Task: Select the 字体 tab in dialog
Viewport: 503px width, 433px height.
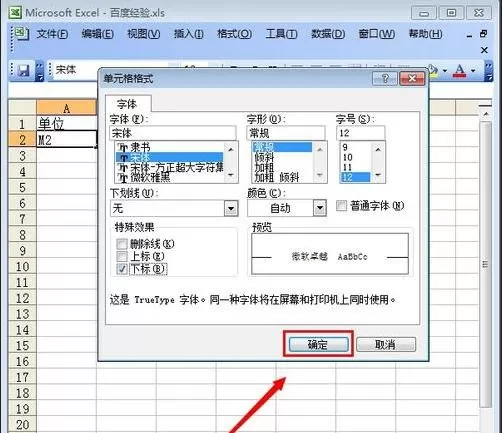Action: pos(127,104)
